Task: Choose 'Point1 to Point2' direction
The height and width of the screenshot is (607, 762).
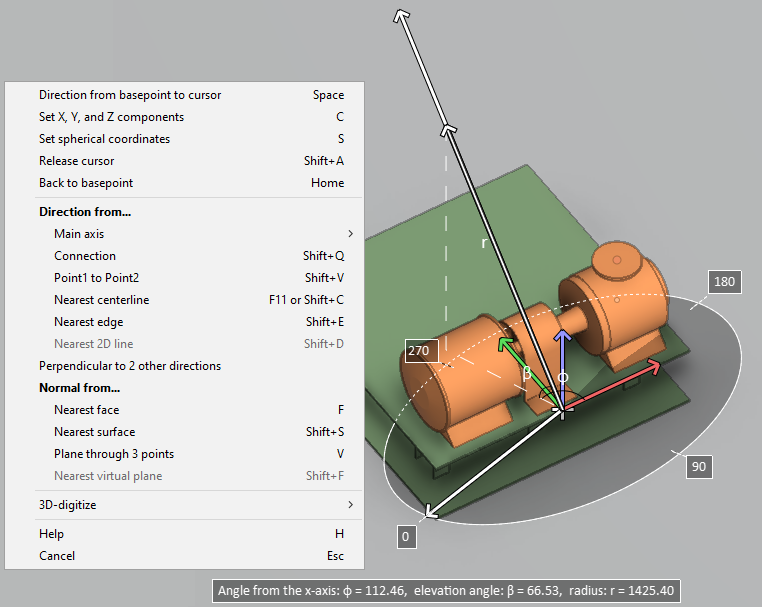Action: pyautogui.click(x=96, y=278)
